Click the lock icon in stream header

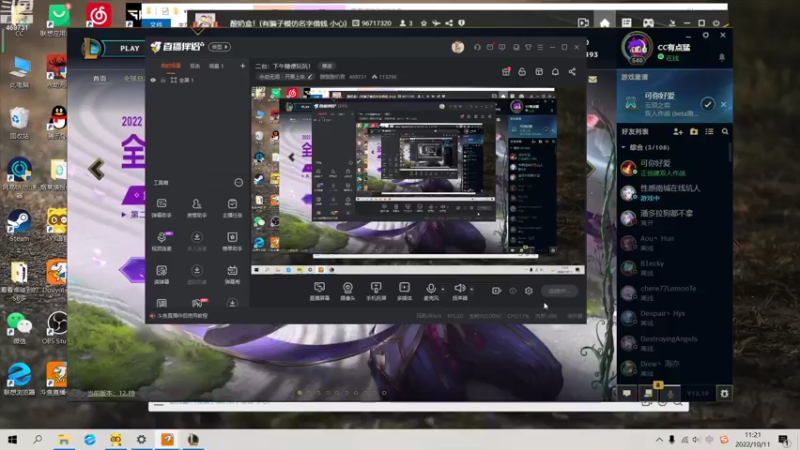pyautogui.click(x=522, y=72)
